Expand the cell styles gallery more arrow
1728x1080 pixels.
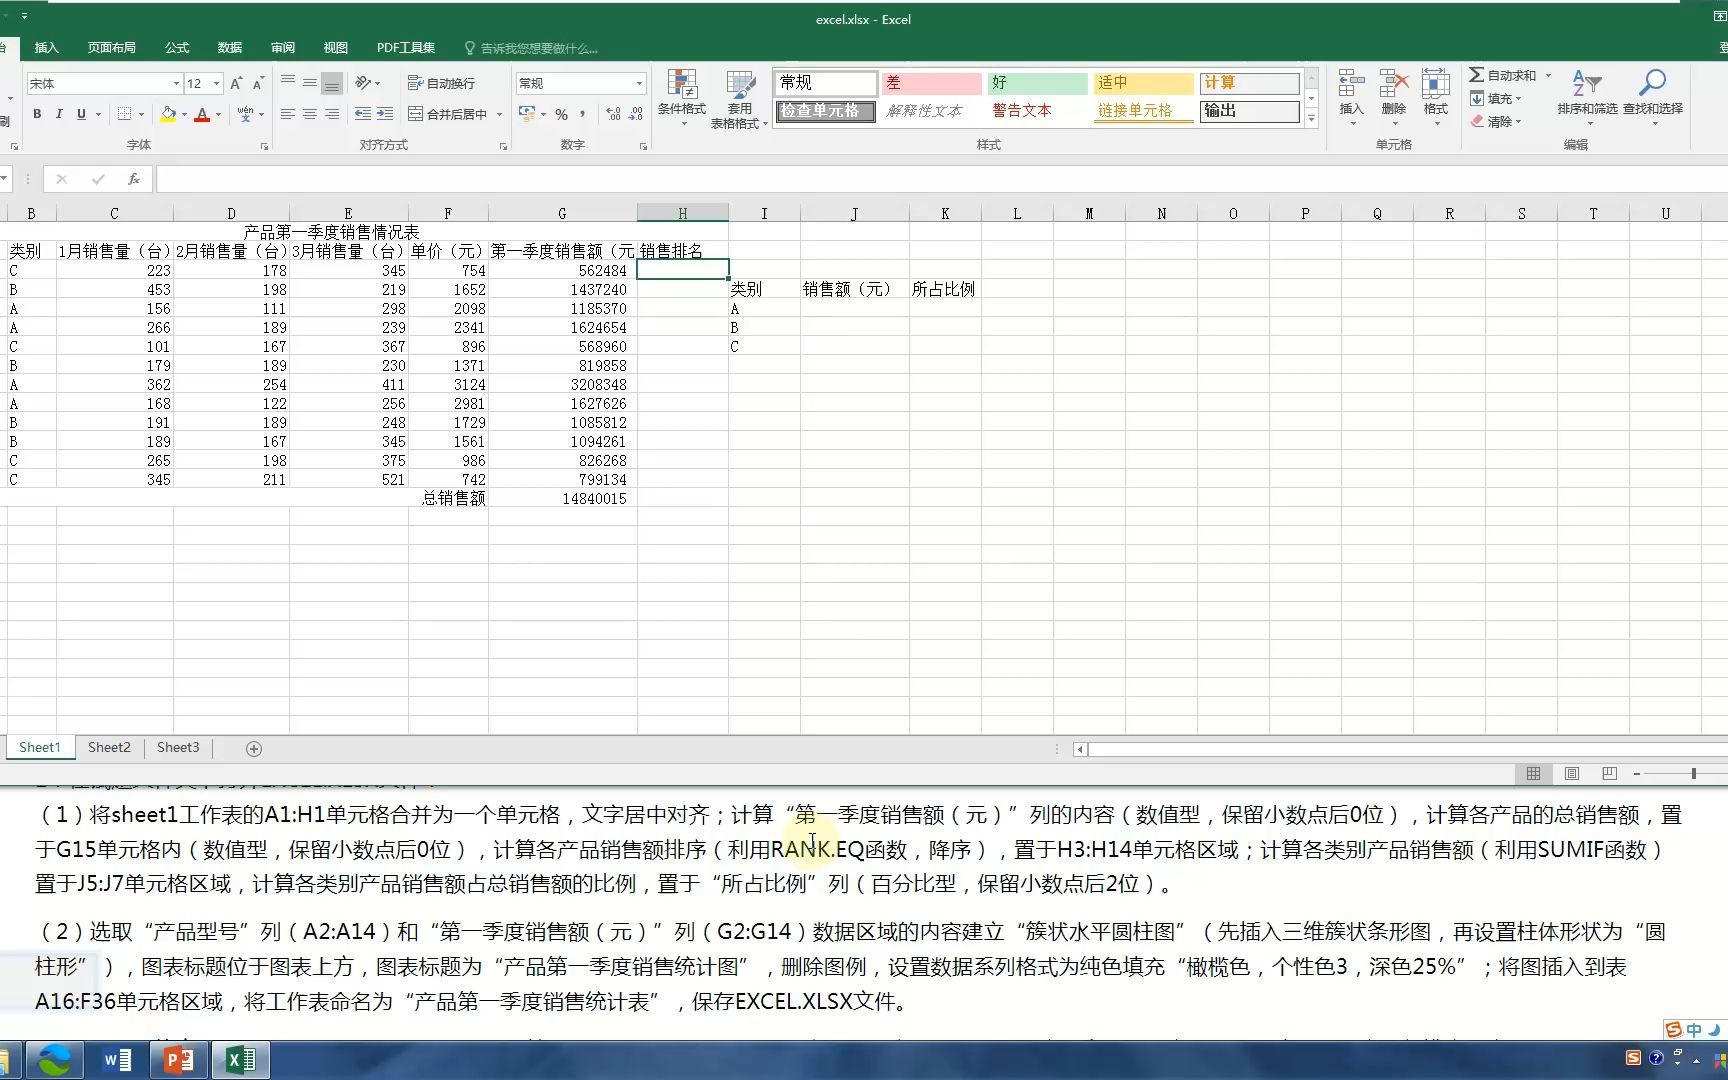coord(1311,118)
